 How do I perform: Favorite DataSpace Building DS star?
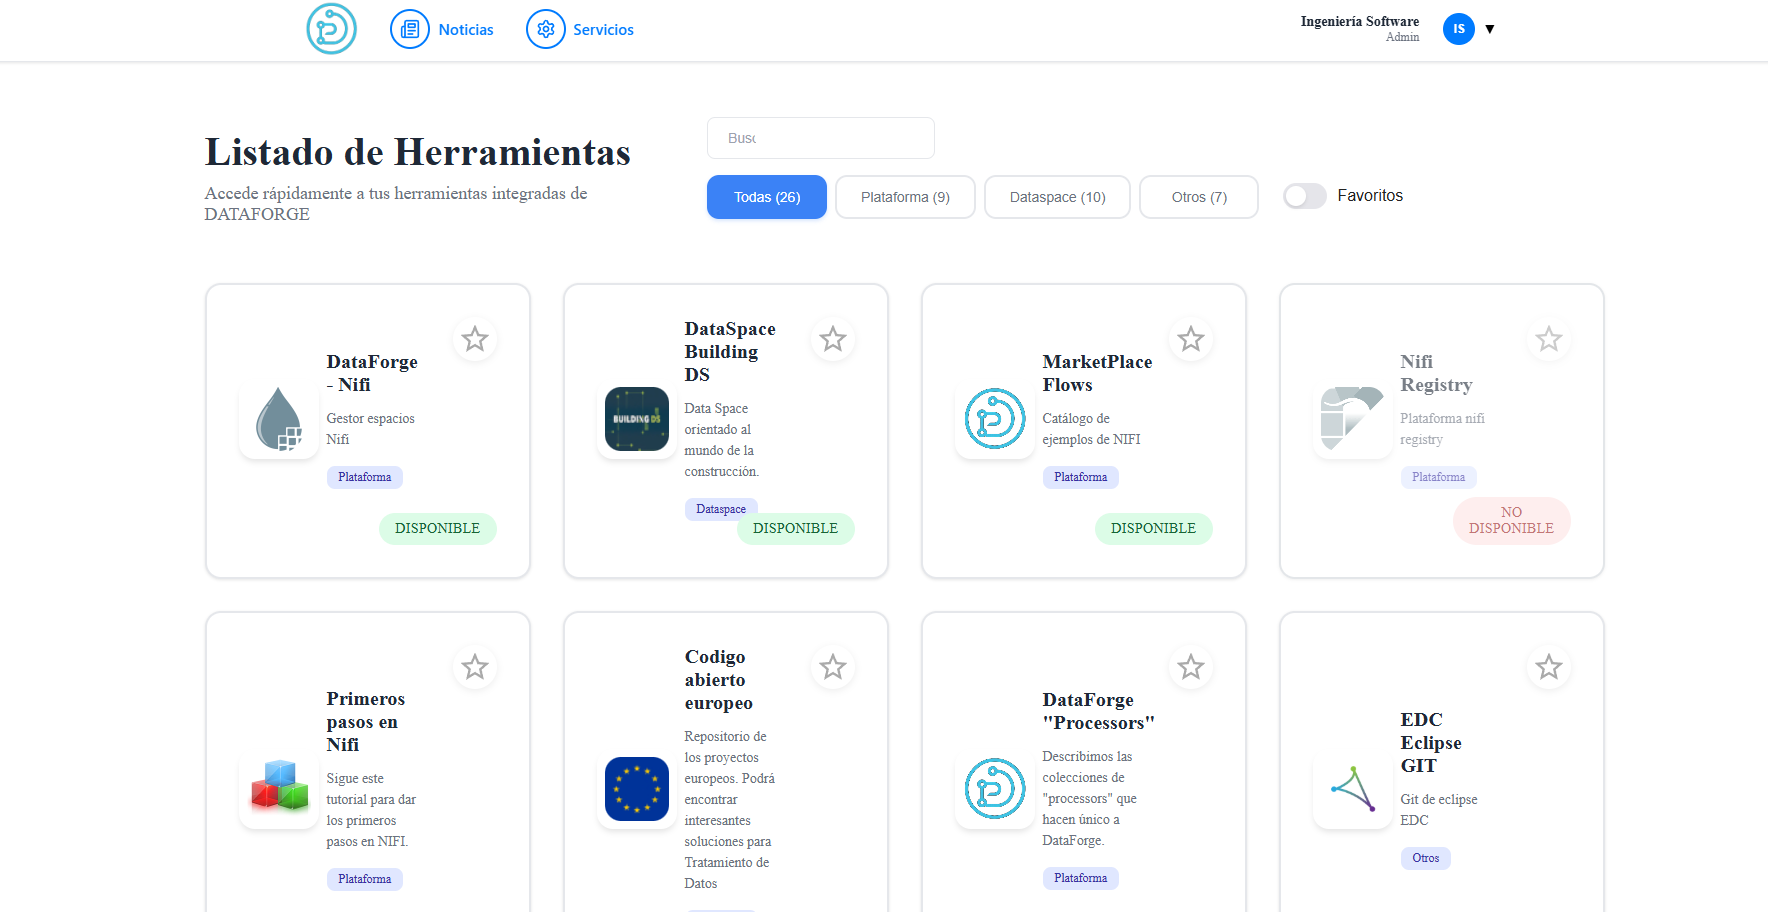(x=833, y=339)
